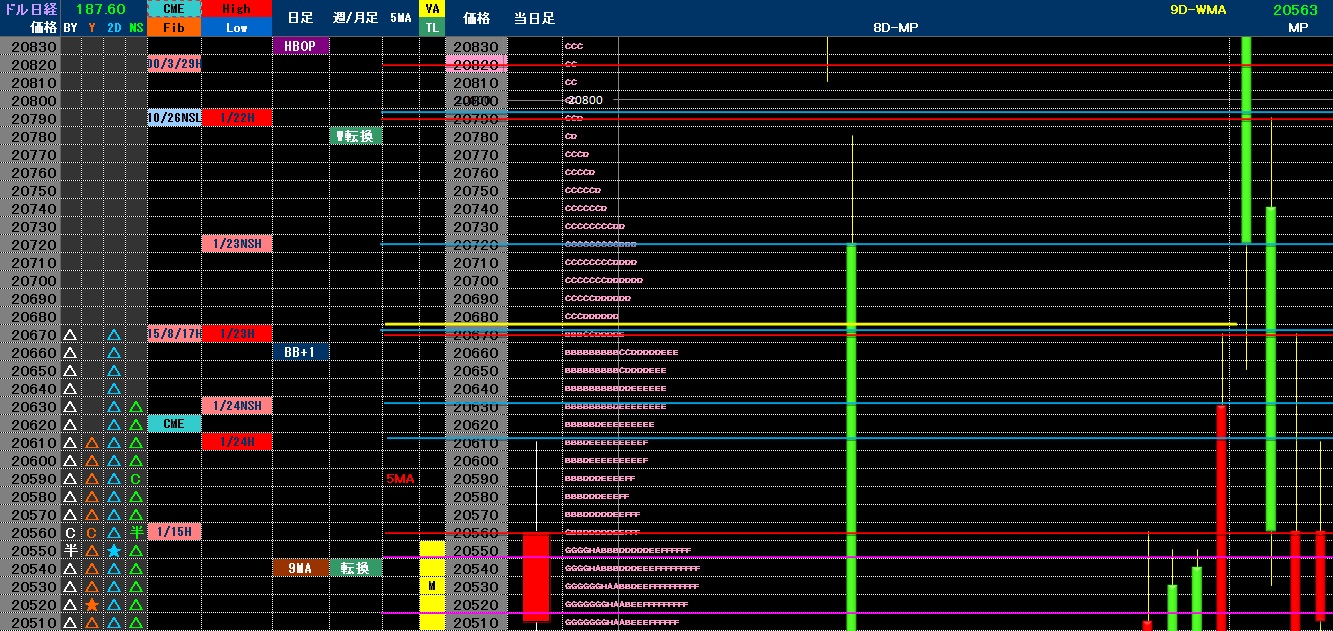Image resolution: width=1333 pixels, height=631 pixels.
Task: Click the CME header button
Action: tap(174, 8)
